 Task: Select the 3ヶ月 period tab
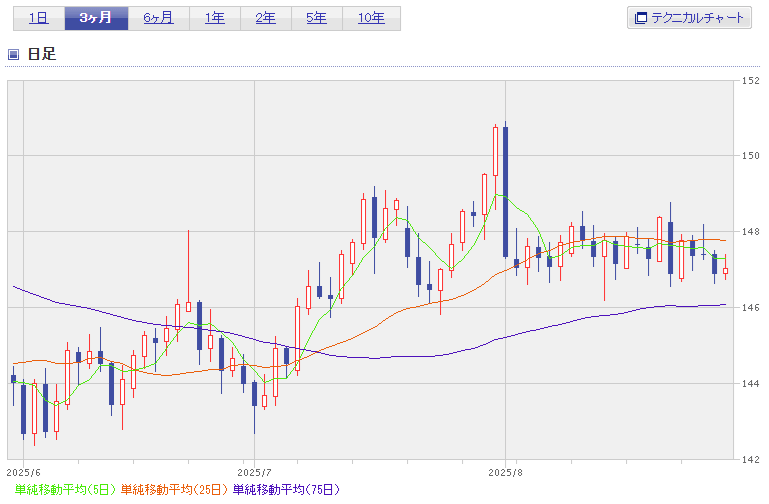(x=96, y=18)
